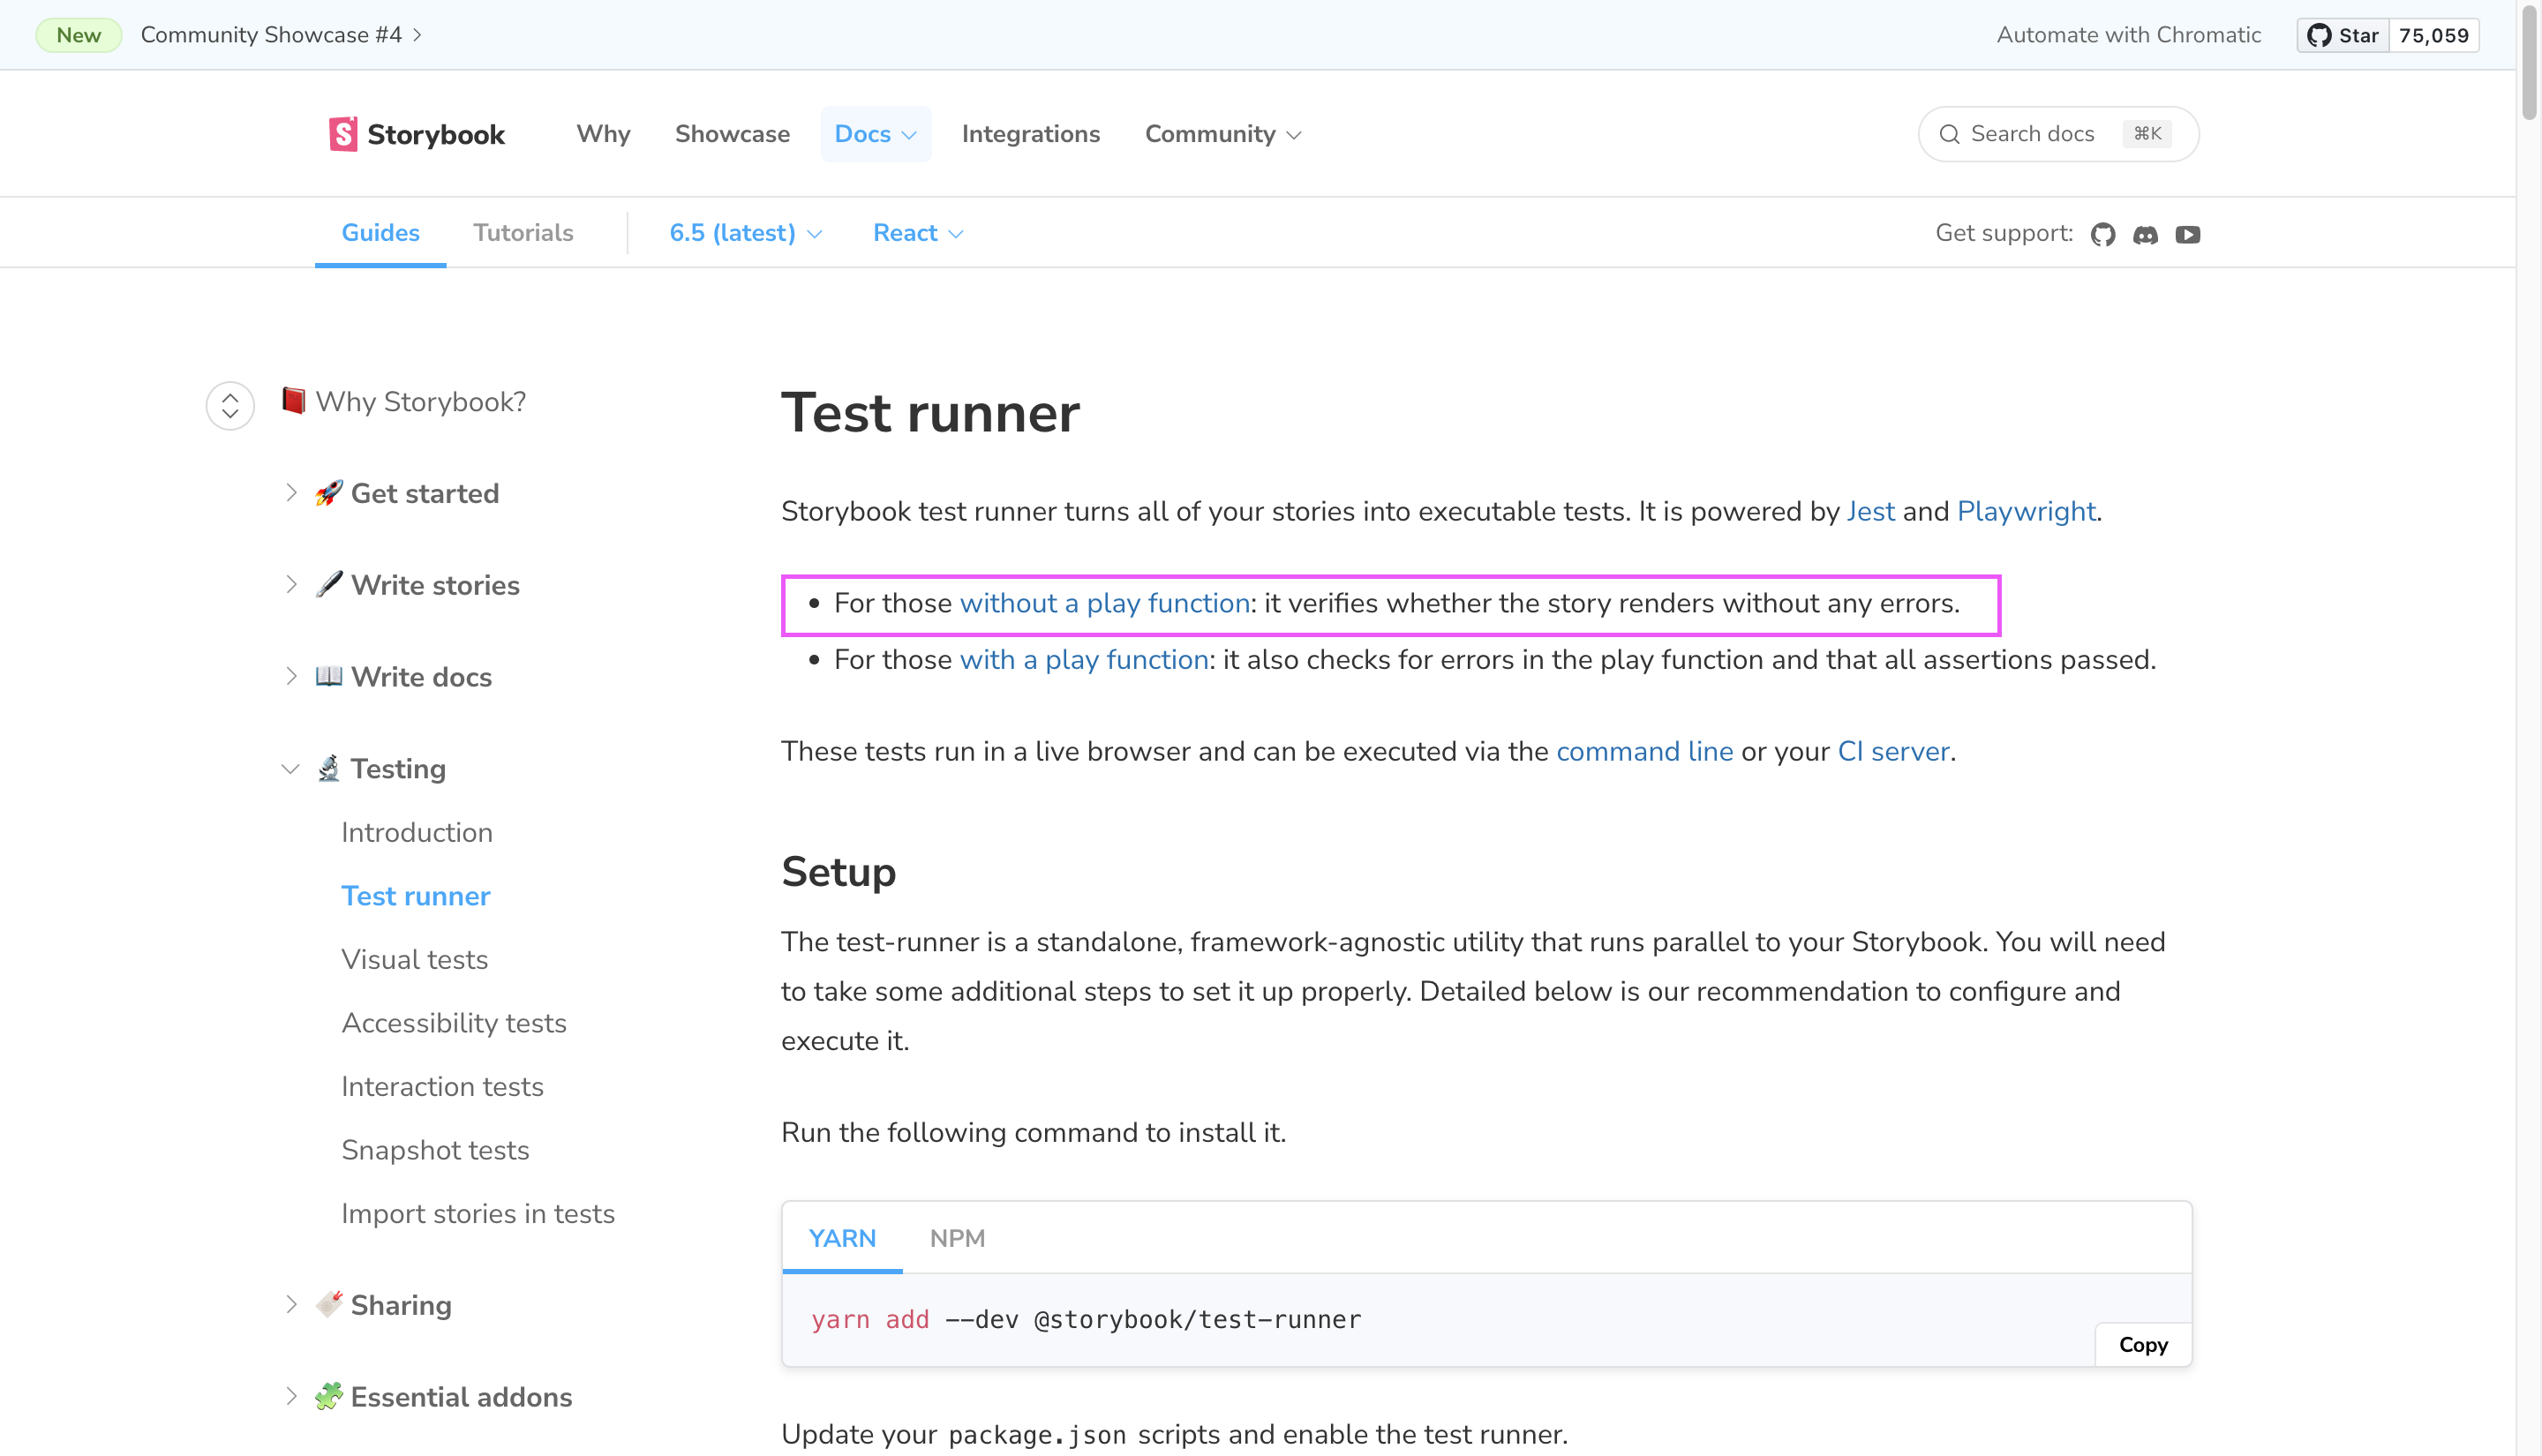This screenshot has height=1456, width=2542.
Task: Open the YouTube support link
Action: 2188,233
